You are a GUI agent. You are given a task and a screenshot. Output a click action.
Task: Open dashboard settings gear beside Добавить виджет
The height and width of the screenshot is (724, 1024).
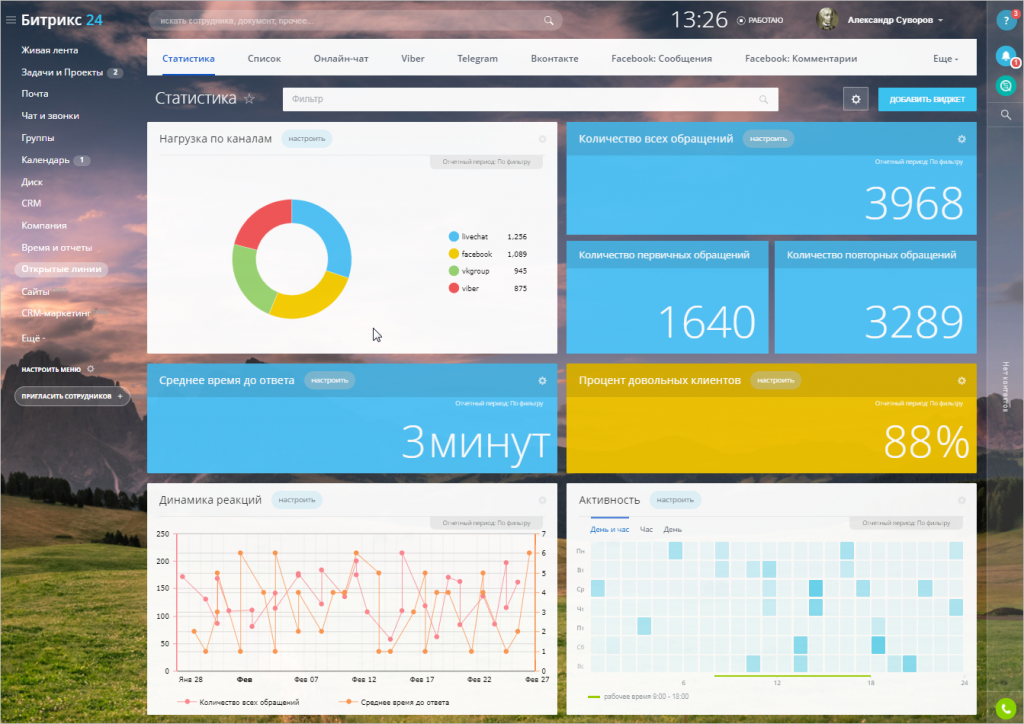(x=856, y=99)
